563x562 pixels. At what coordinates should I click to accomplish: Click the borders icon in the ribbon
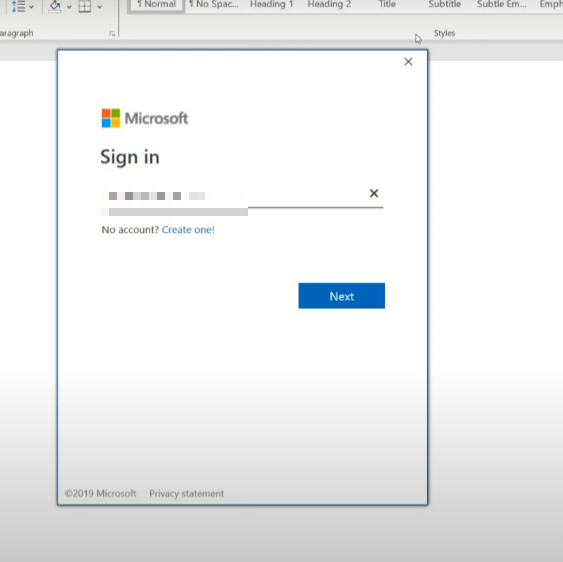pos(85,6)
